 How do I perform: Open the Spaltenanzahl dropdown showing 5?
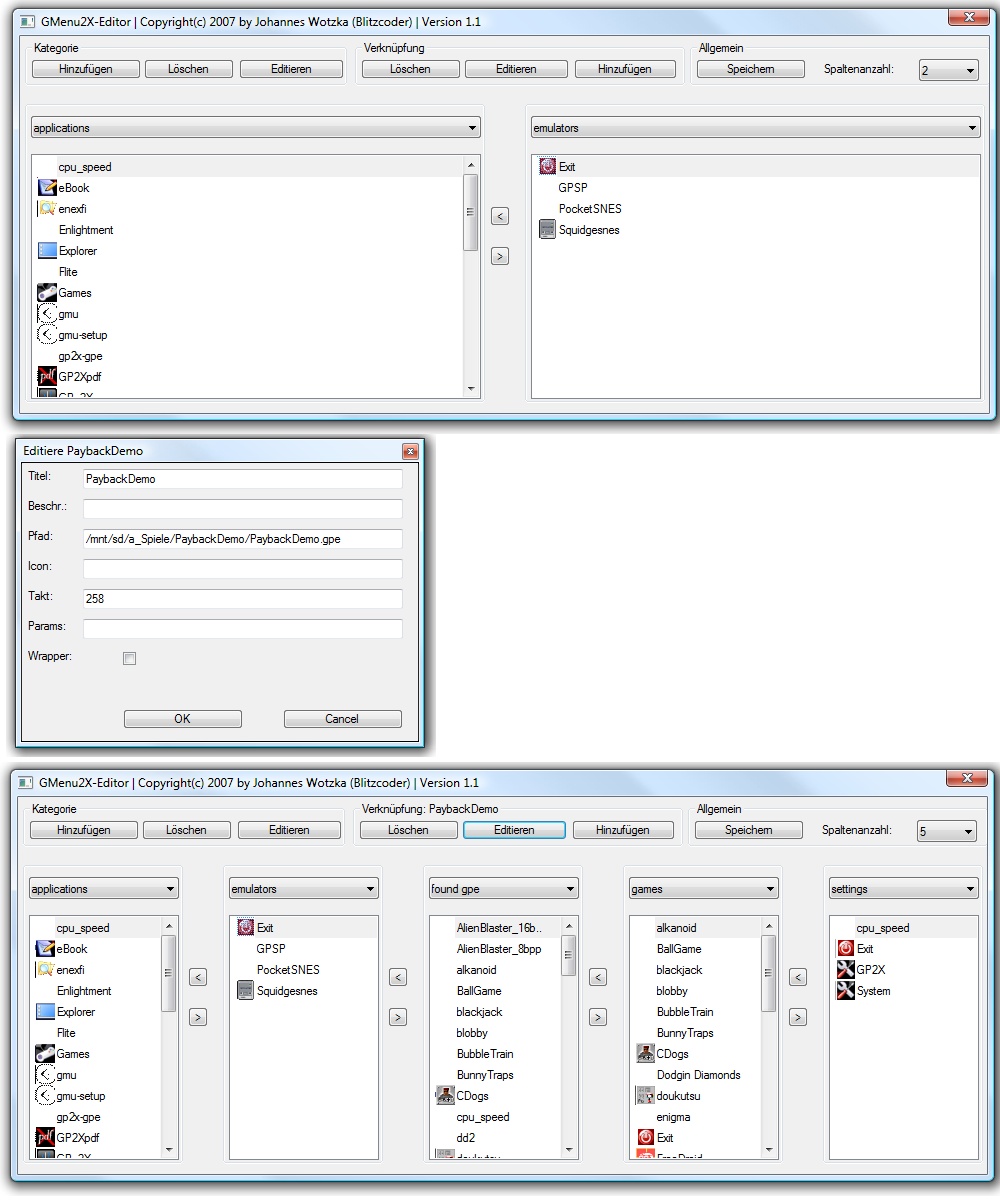coord(947,831)
